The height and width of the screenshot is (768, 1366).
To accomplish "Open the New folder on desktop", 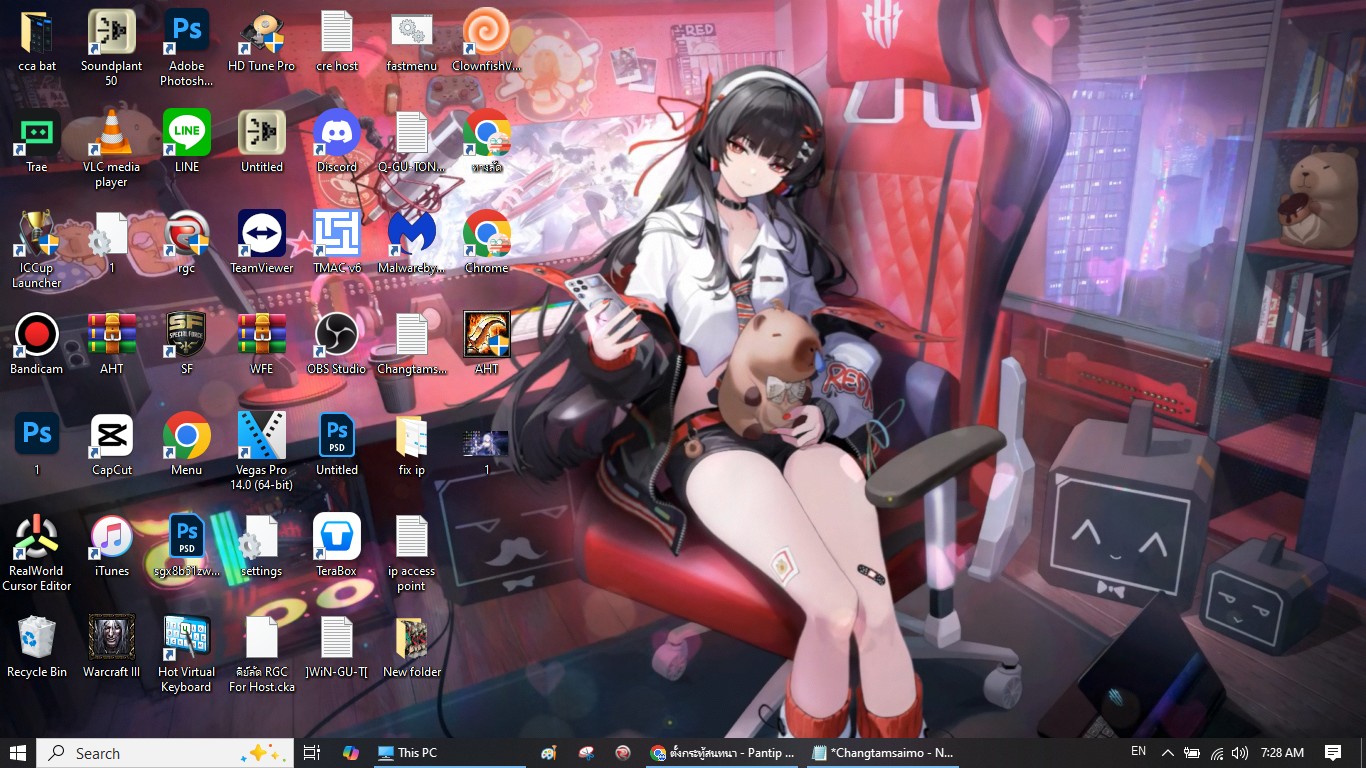I will pos(412,647).
